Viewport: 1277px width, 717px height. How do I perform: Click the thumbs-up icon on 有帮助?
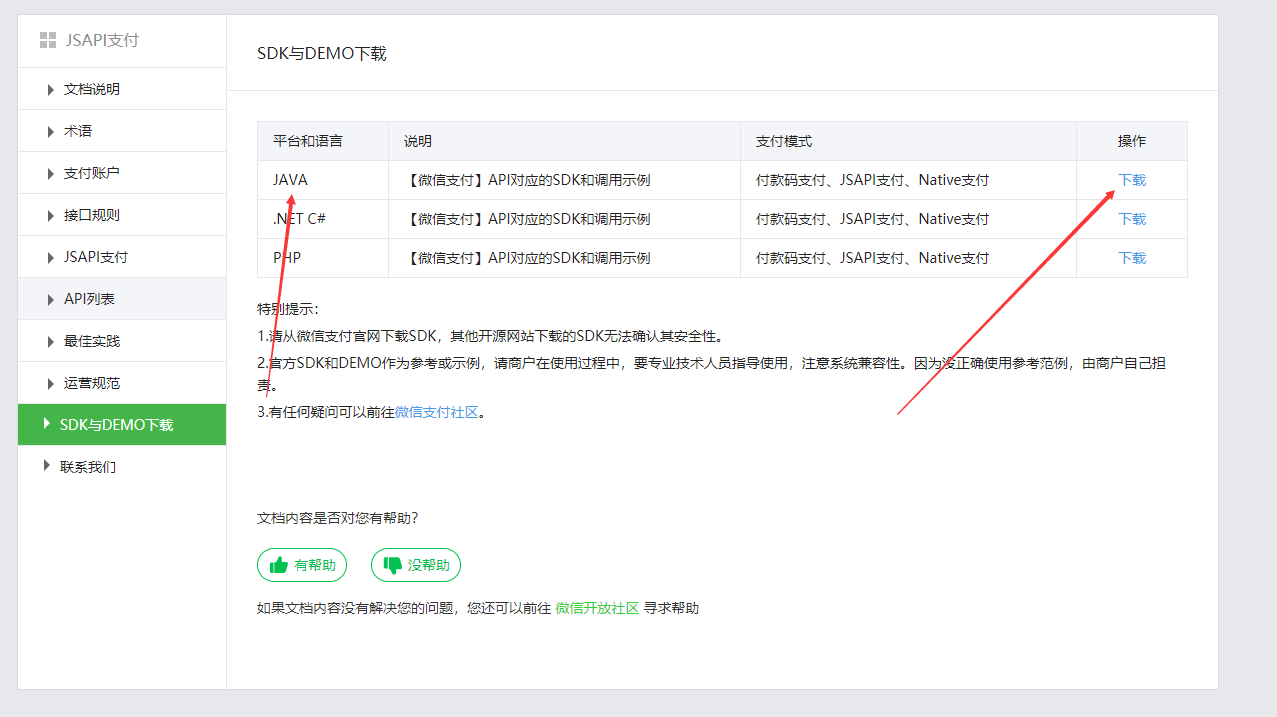coord(279,565)
